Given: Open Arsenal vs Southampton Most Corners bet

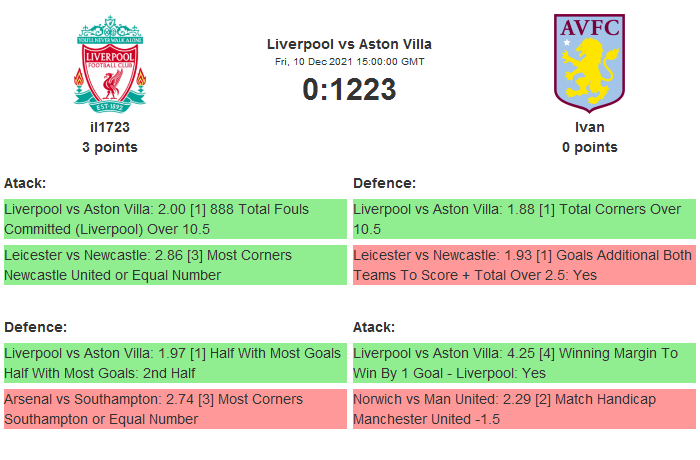Looking at the screenshot, I should 174,409.
